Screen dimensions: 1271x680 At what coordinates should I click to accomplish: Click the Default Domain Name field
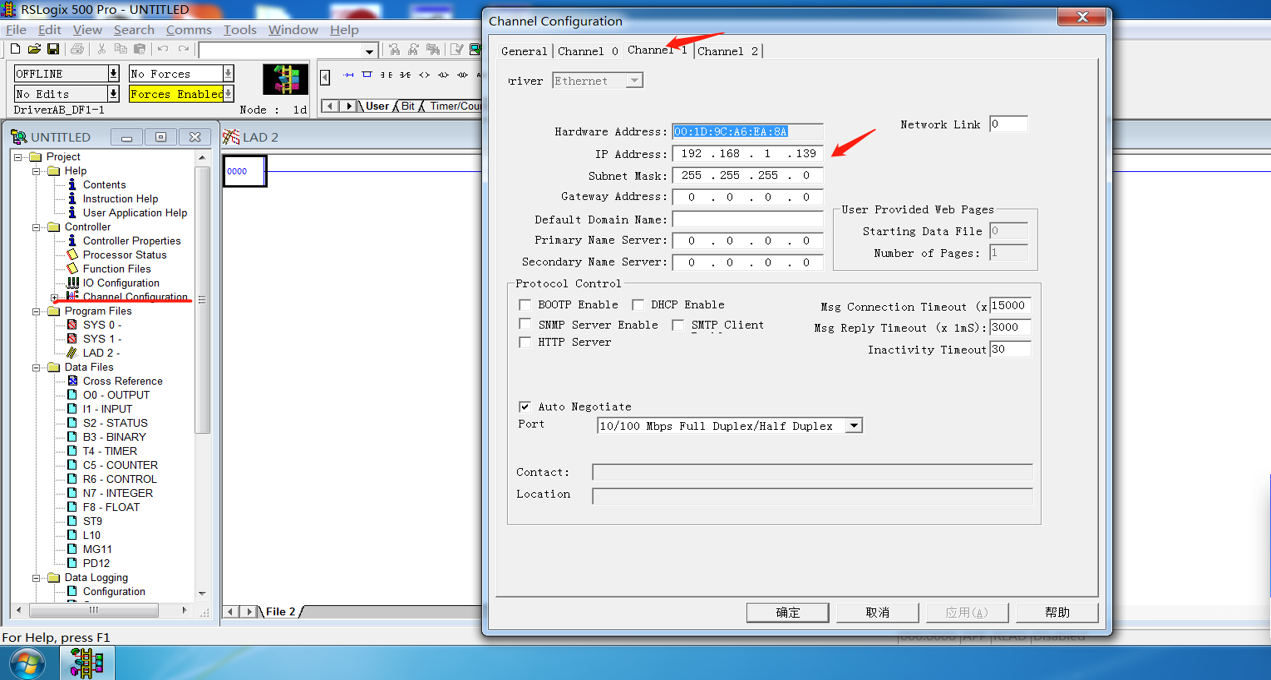747,219
